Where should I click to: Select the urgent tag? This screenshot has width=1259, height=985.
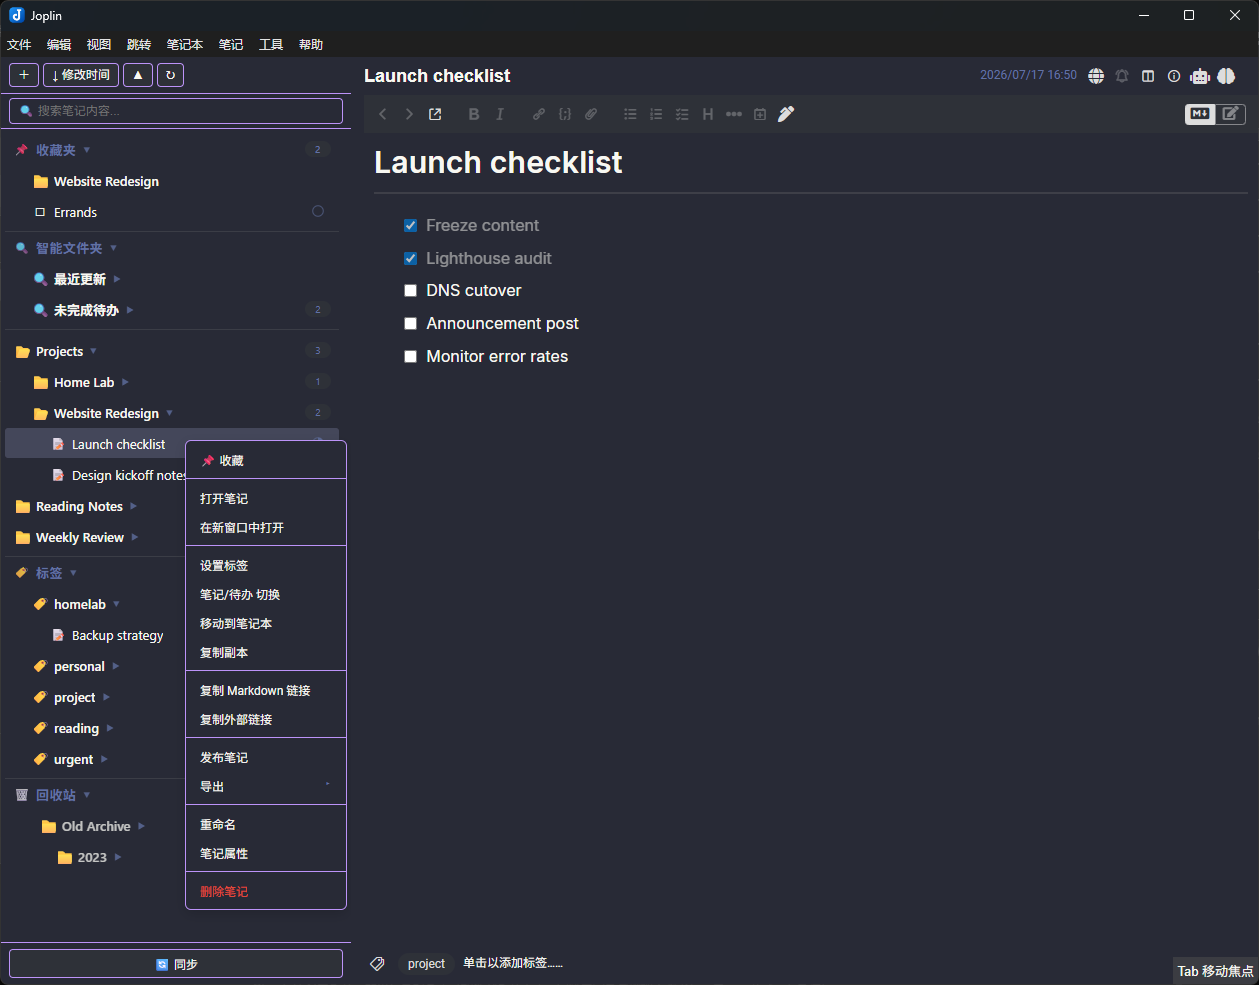[73, 759]
